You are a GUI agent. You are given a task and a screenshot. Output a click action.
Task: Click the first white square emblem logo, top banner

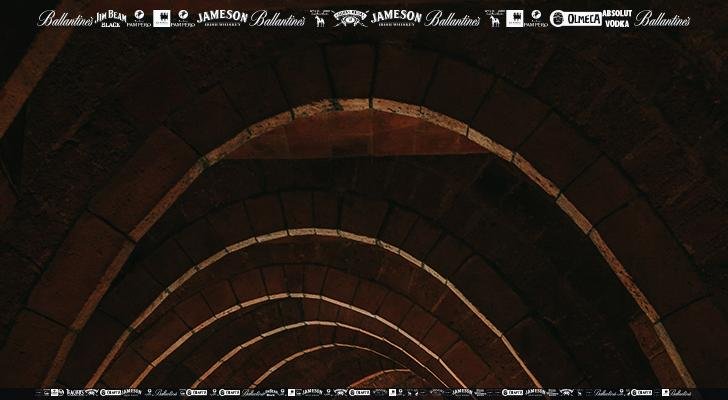(x=161, y=18)
